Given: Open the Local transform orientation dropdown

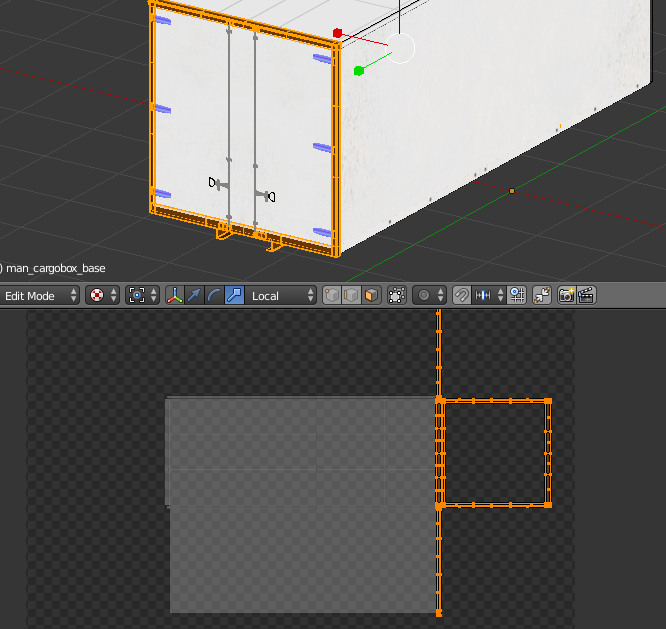Looking at the screenshot, I should (x=282, y=295).
